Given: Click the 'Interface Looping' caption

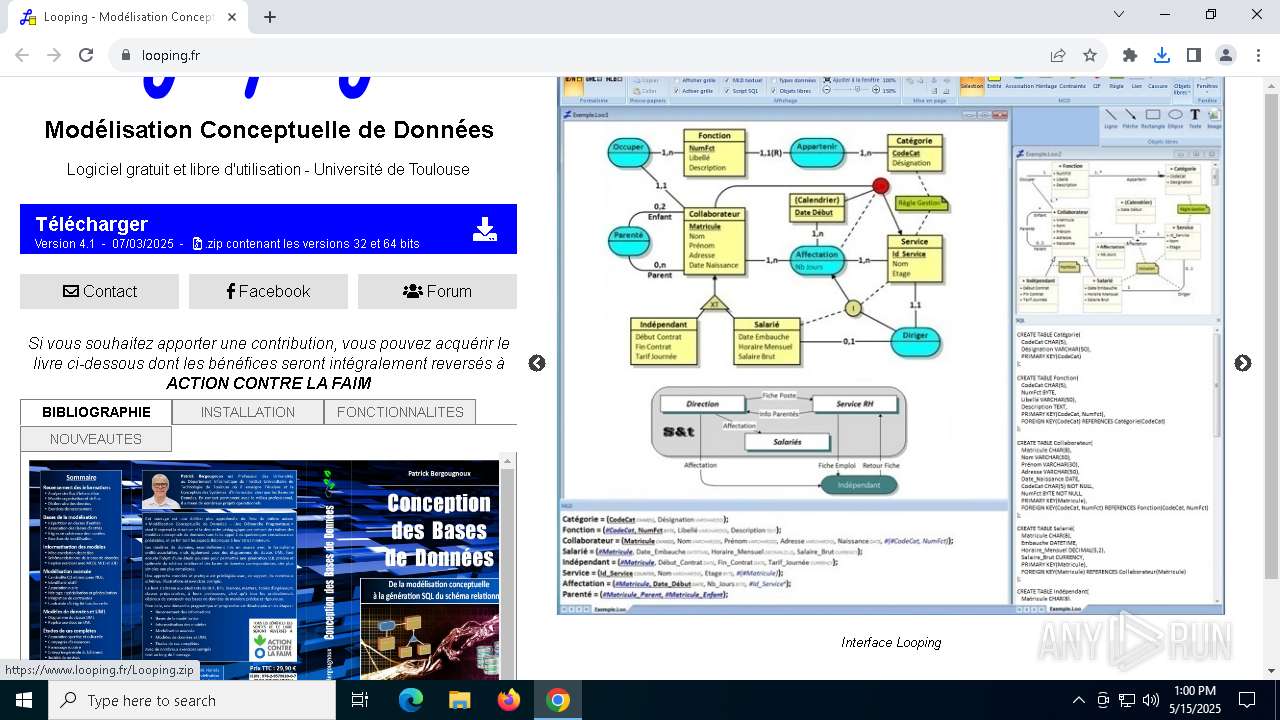Looking at the screenshot, I should pyautogui.click(x=891, y=643).
